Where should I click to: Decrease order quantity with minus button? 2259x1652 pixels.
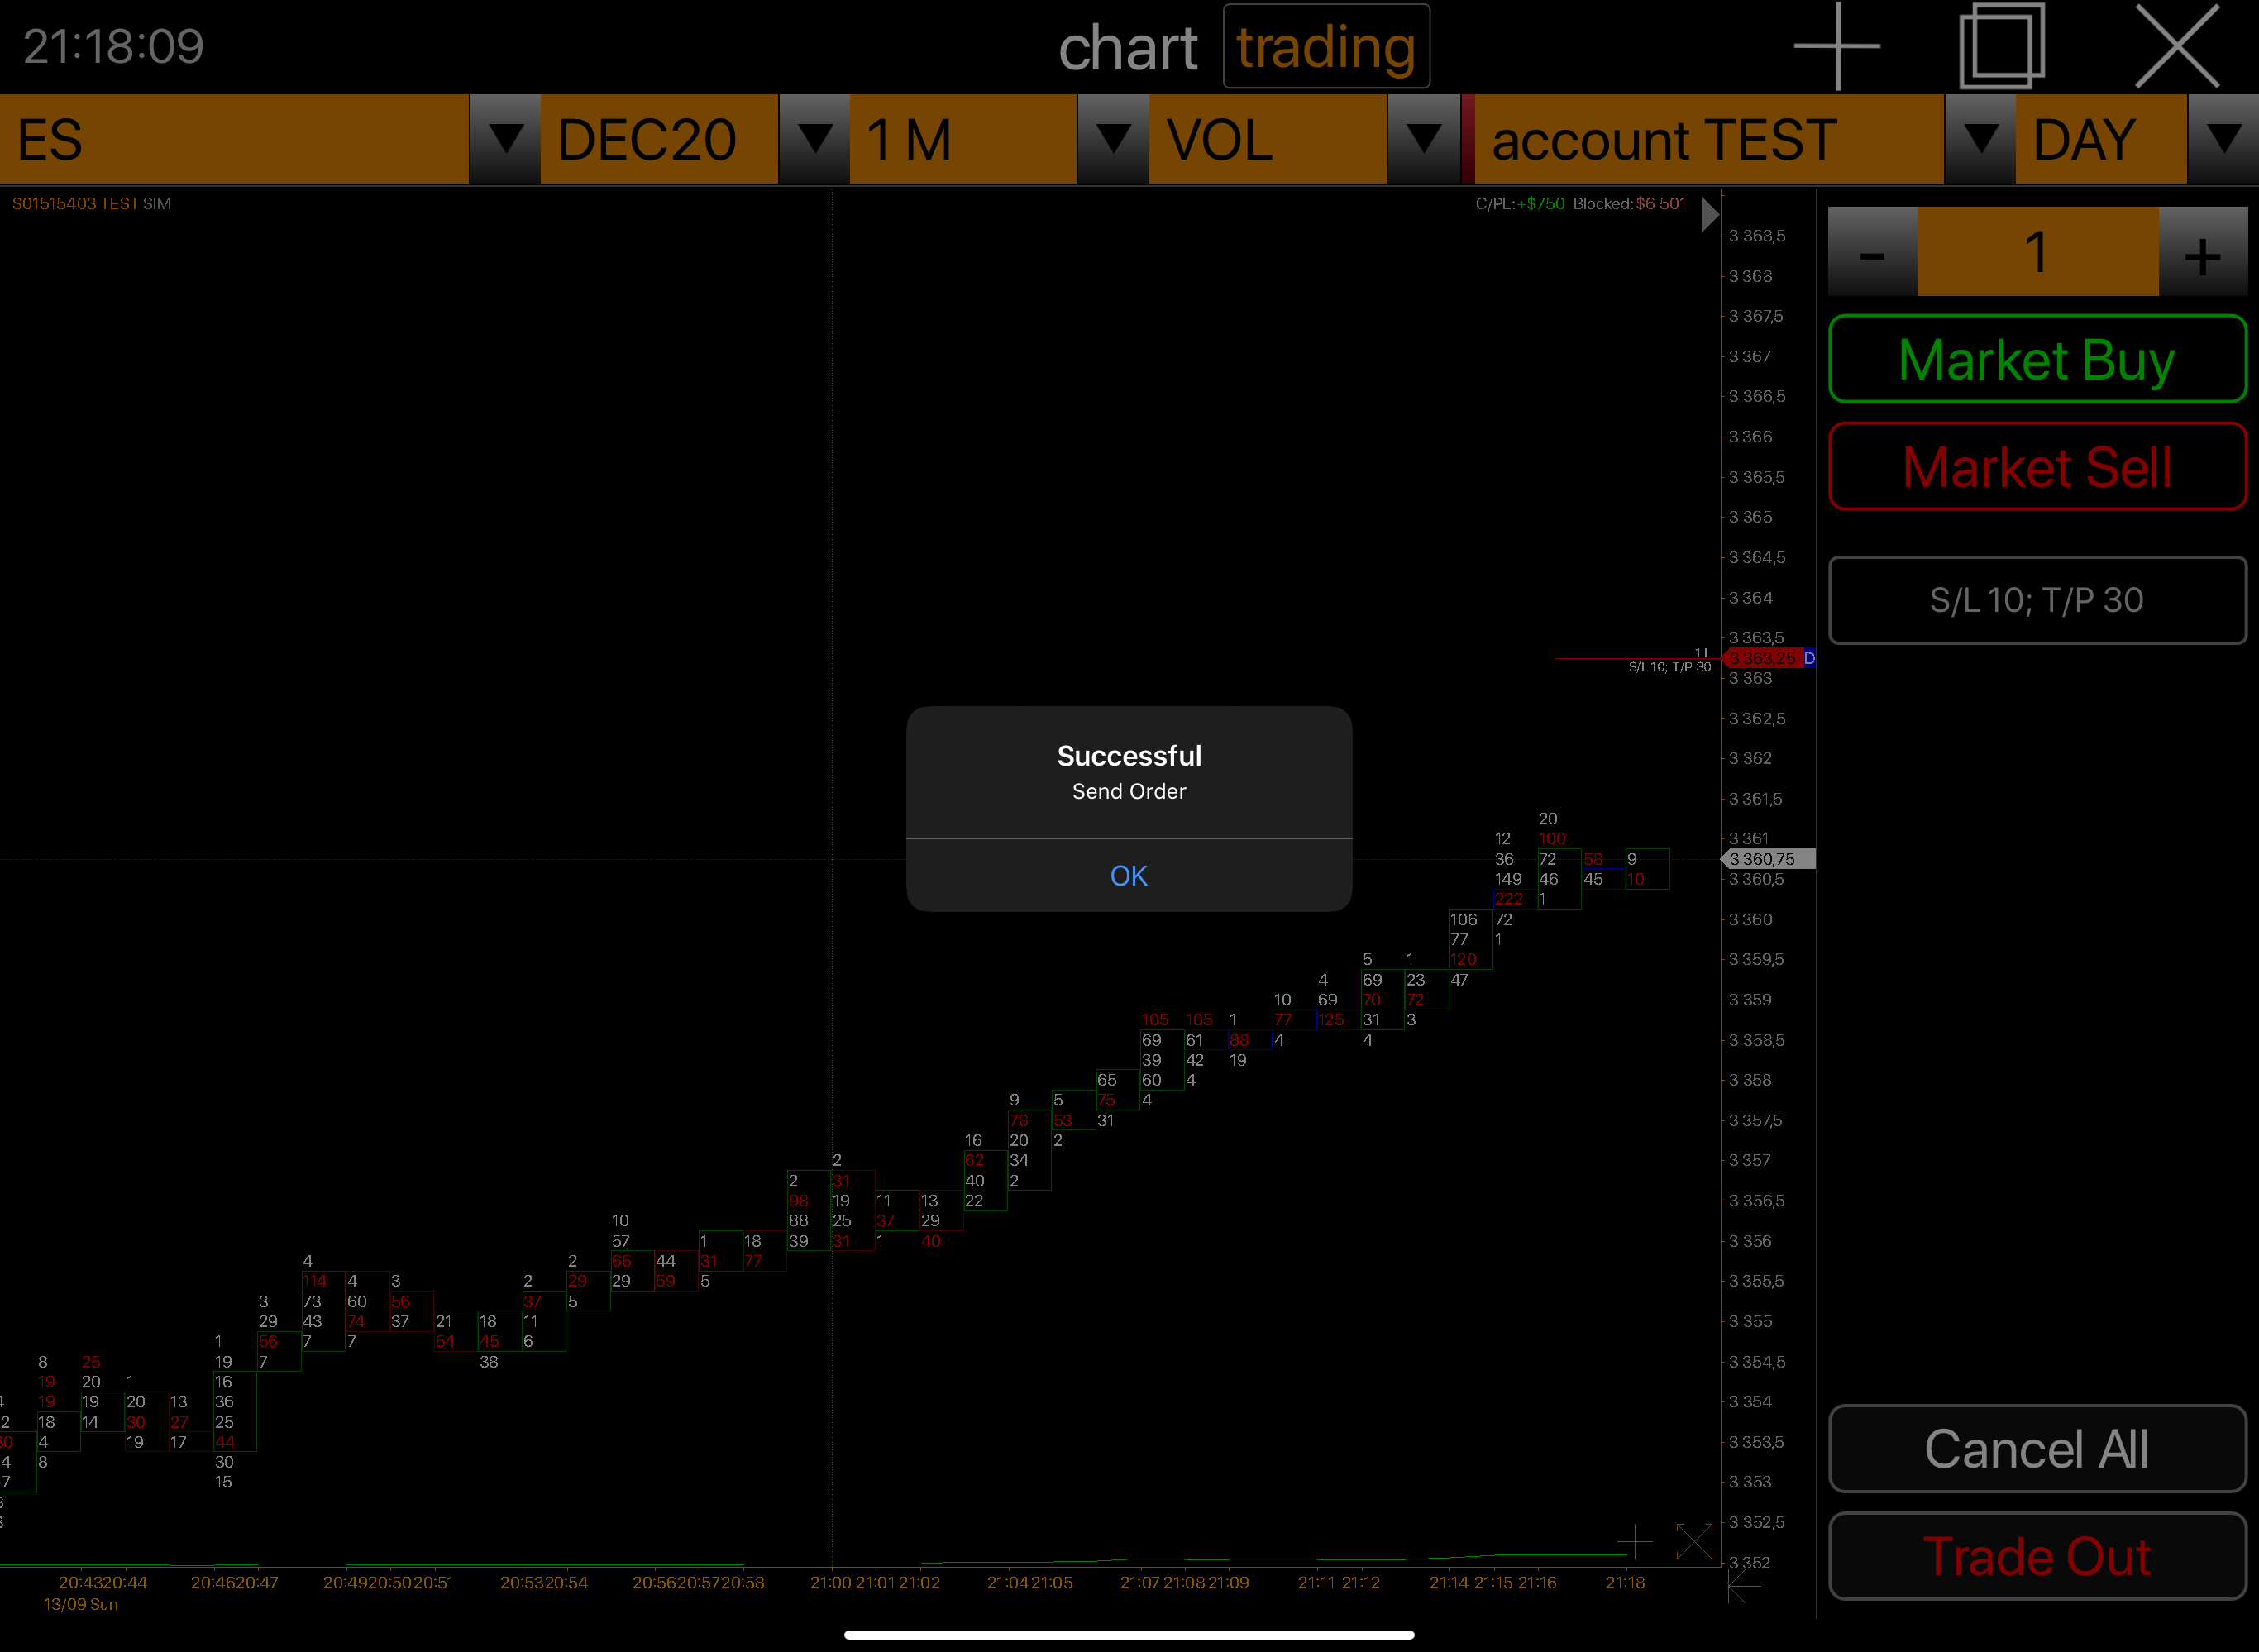click(1872, 252)
